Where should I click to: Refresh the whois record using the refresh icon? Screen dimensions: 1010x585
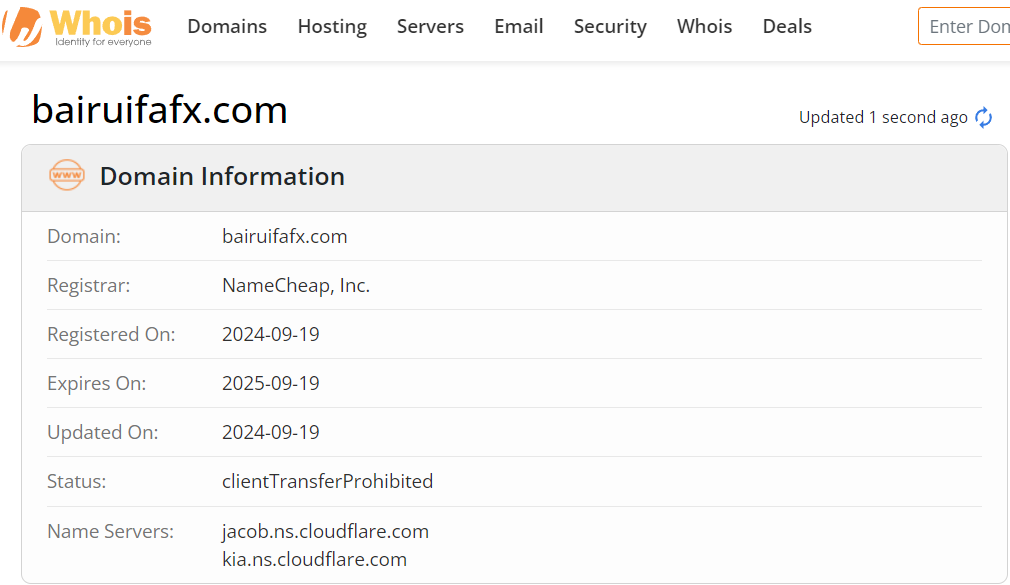point(983,117)
